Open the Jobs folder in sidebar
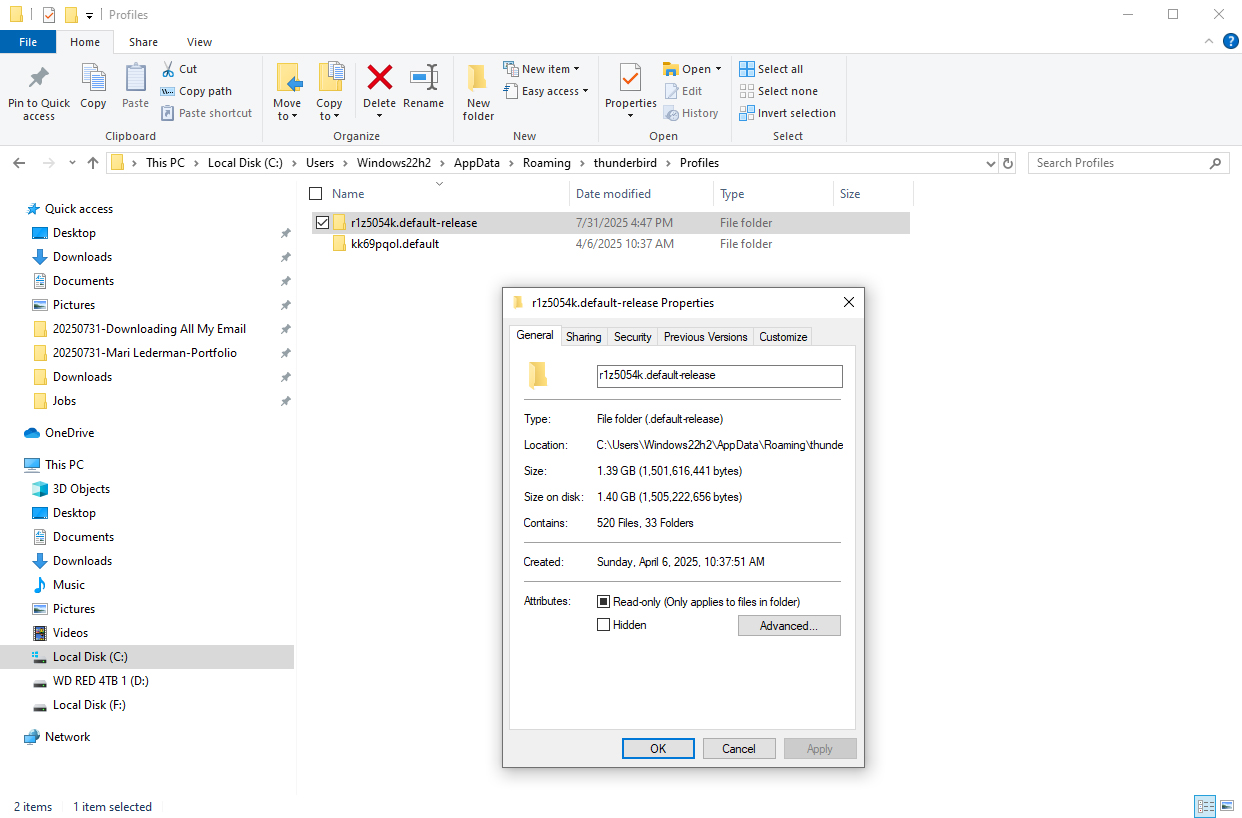This screenshot has height=818, width=1242. [64, 401]
